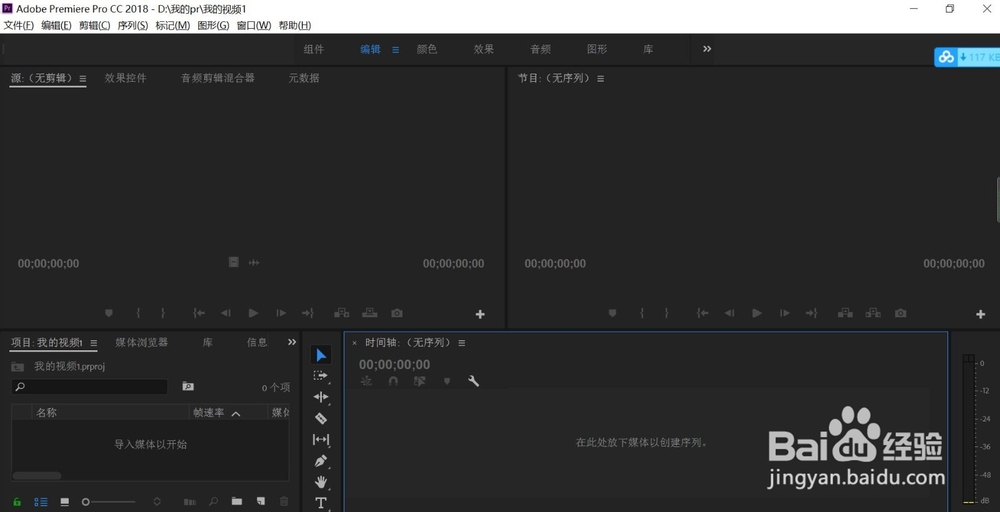The height and width of the screenshot is (512, 1000).
Task: Select the Hand tool
Action: point(321,481)
